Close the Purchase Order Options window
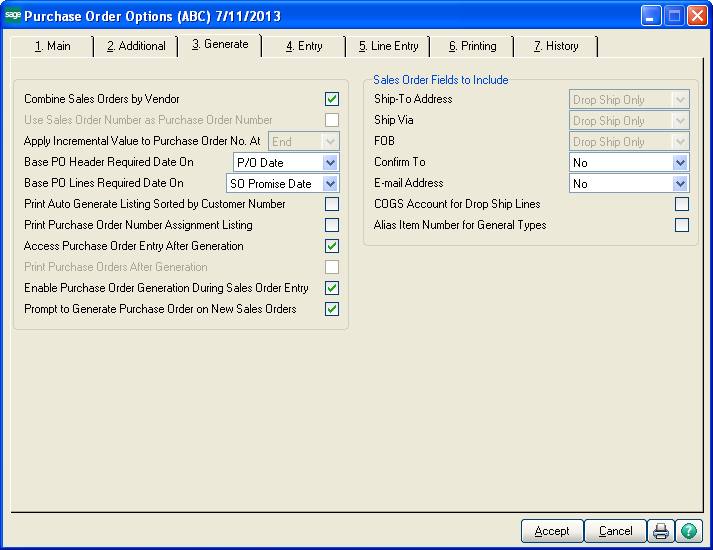Image resolution: width=713 pixels, height=550 pixels. point(696,16)
